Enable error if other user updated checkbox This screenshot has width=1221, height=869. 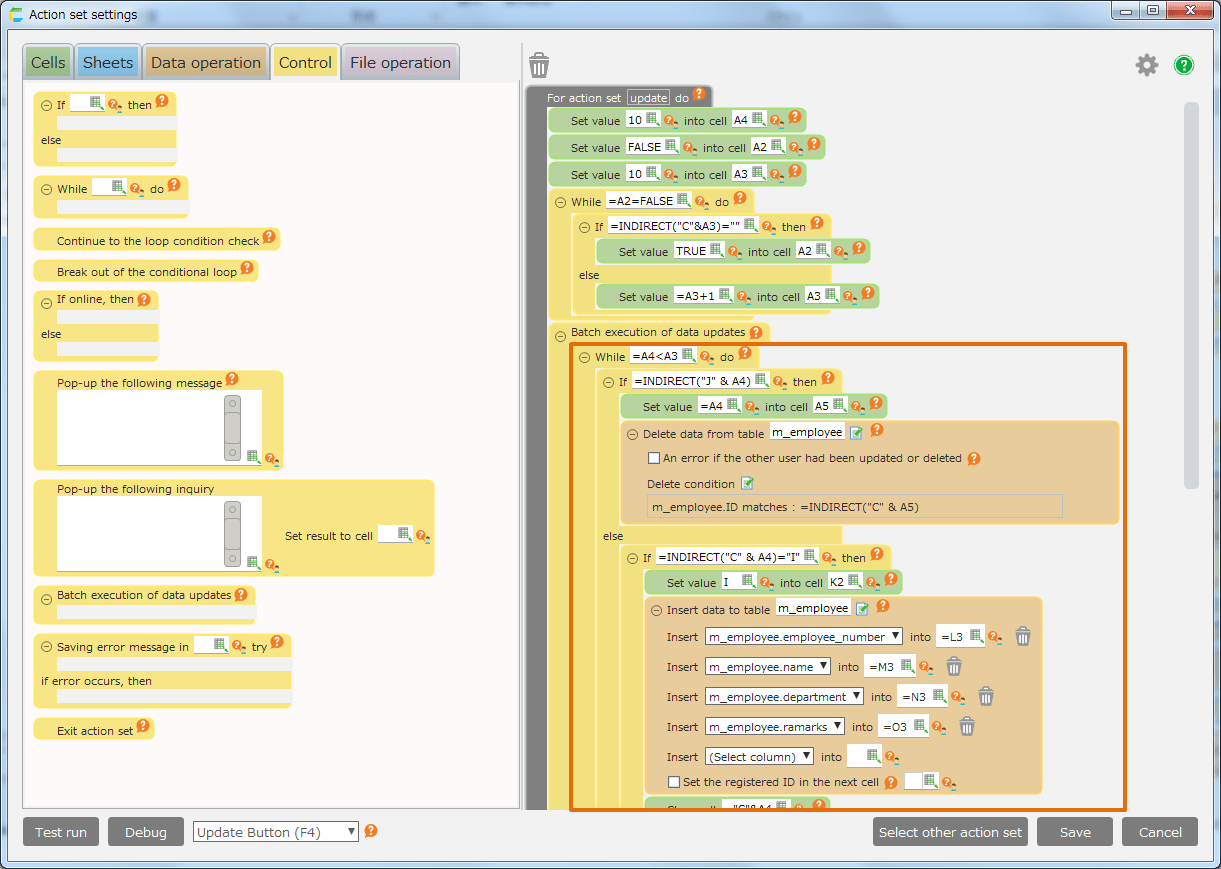point(654,458)
